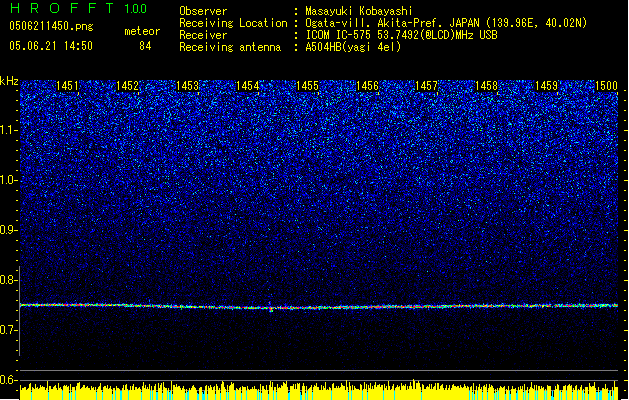Click the 0.6 frequency axis label
This screenshot has width=629, height=400.
tap(9, 380)
